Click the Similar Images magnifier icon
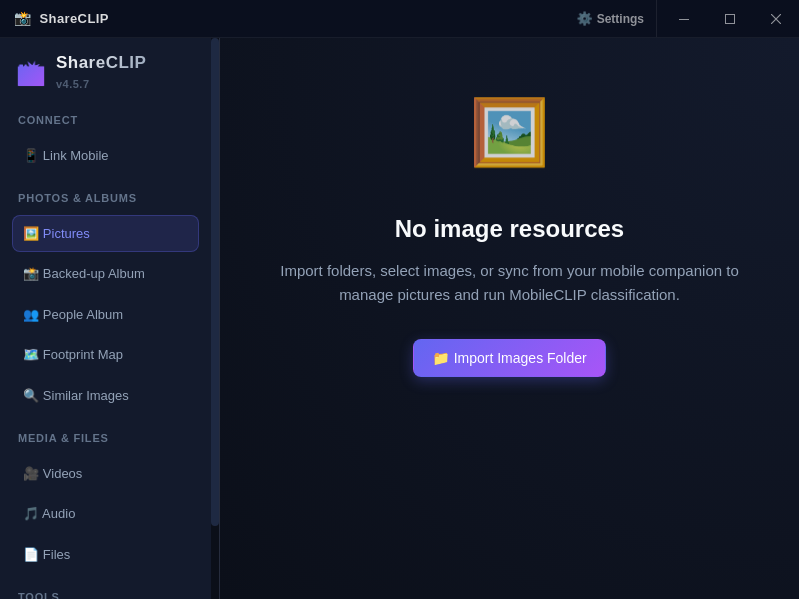This screenshot has width=799, height=599. click(x=31, y=395)
